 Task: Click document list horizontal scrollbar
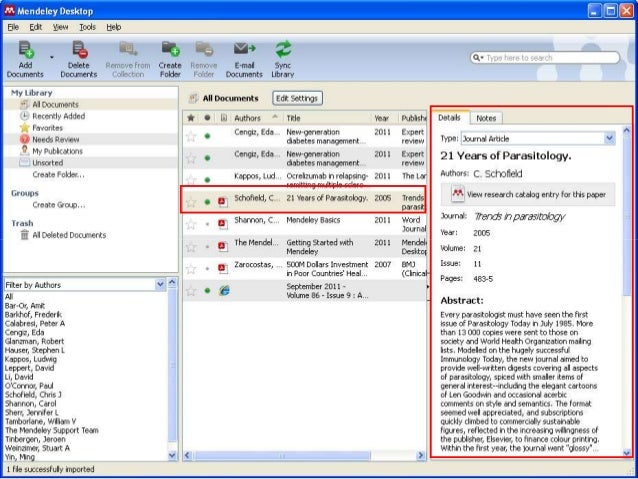tap(282, 455)
